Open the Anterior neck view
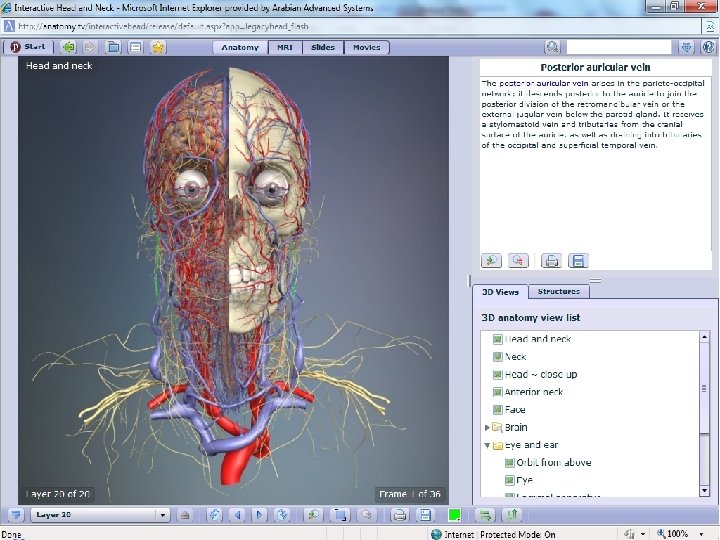This screenshot has width=720, height=540. click(528, 392)
